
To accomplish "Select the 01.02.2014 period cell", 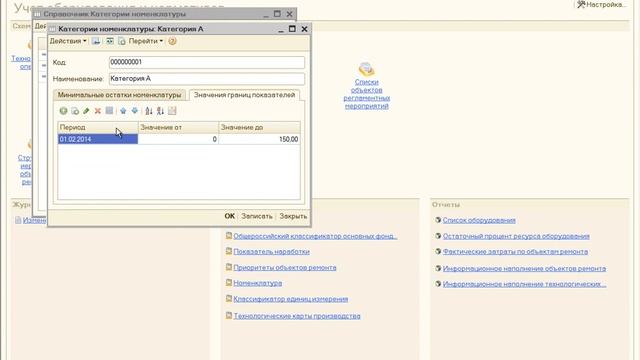I will click(98, 139).
